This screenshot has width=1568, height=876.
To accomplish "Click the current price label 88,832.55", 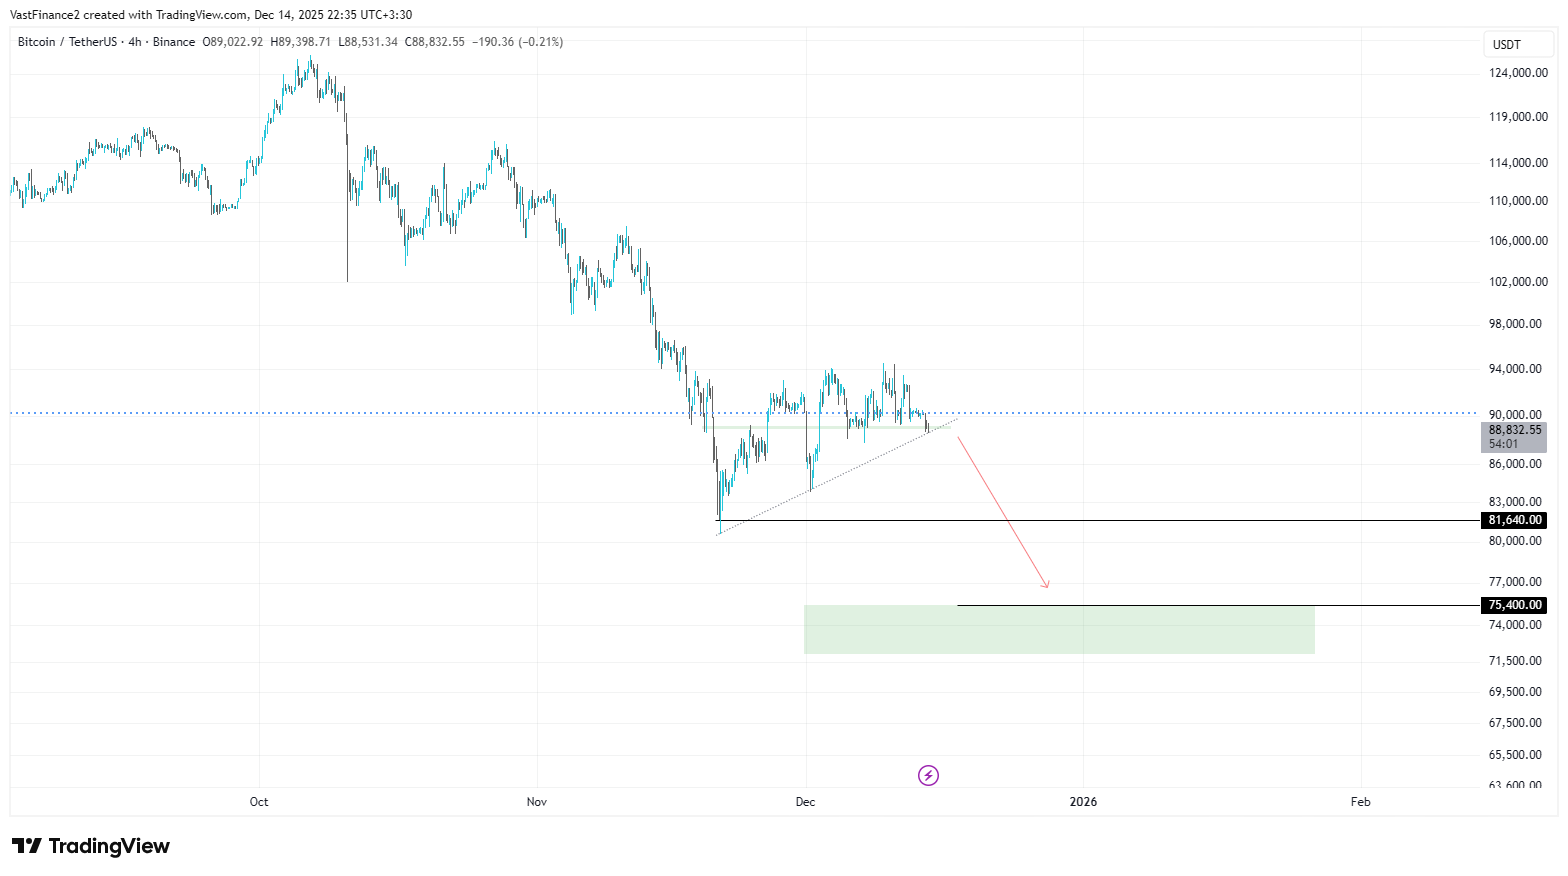I will pyautogui.click(x=1514, y=430).
